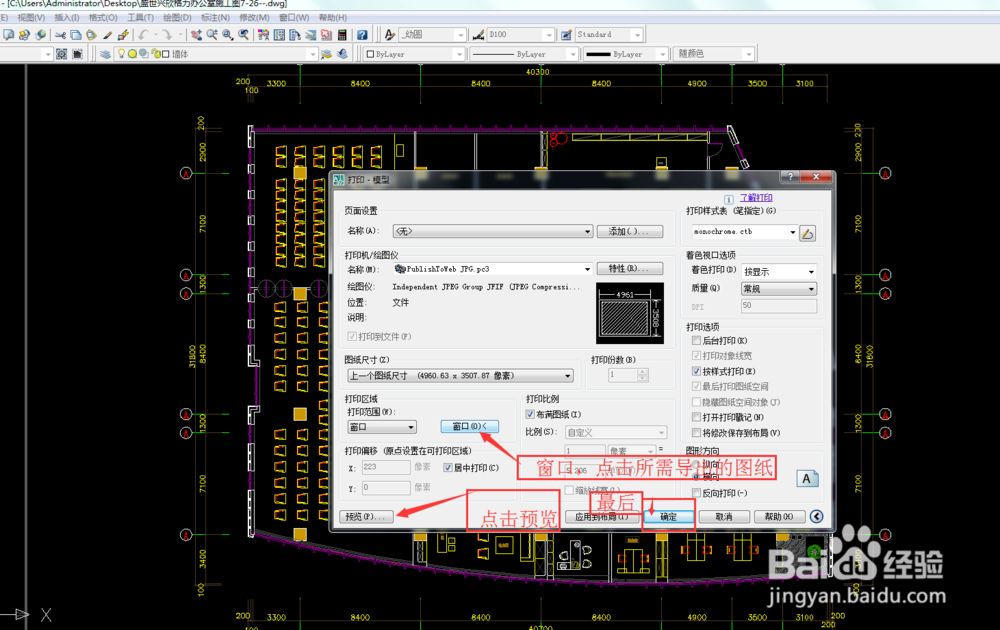The height and width of the screenshot is (630, 1000).
Task: Select the Match Properties brush icon
Action: point(107,34)
